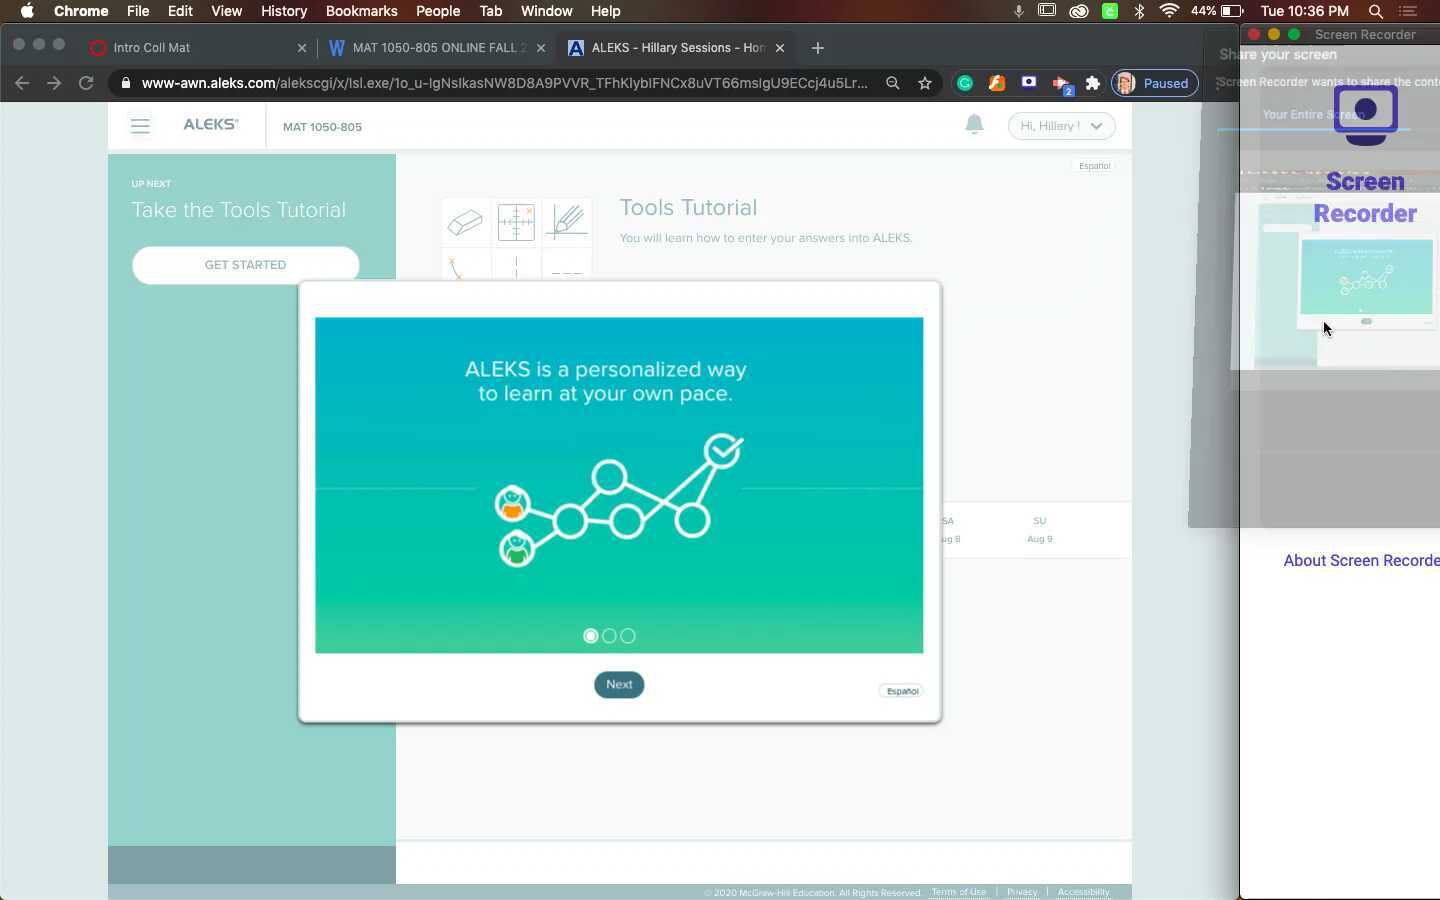This screenshot has width=1440, height=900.
Task: Open the Grammarly browser extension
Action: 964,83
